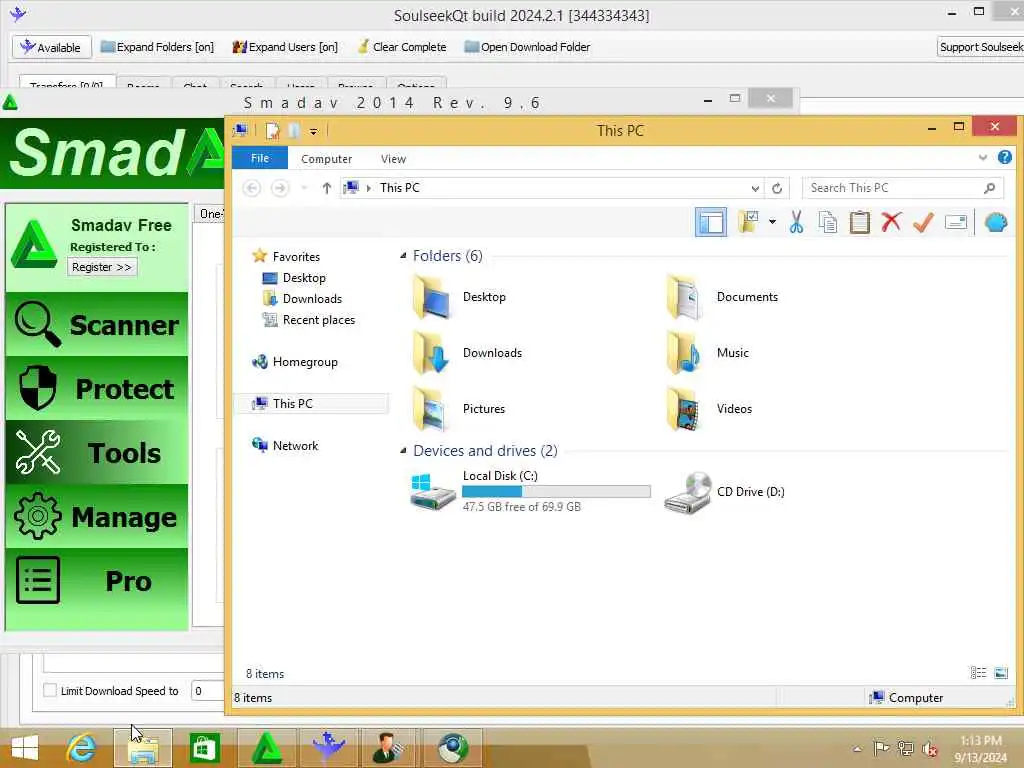Click the Rename toolbar icon
This screenshot has height=768, width=1024.
pyautogui.click(x=955, y=223)
